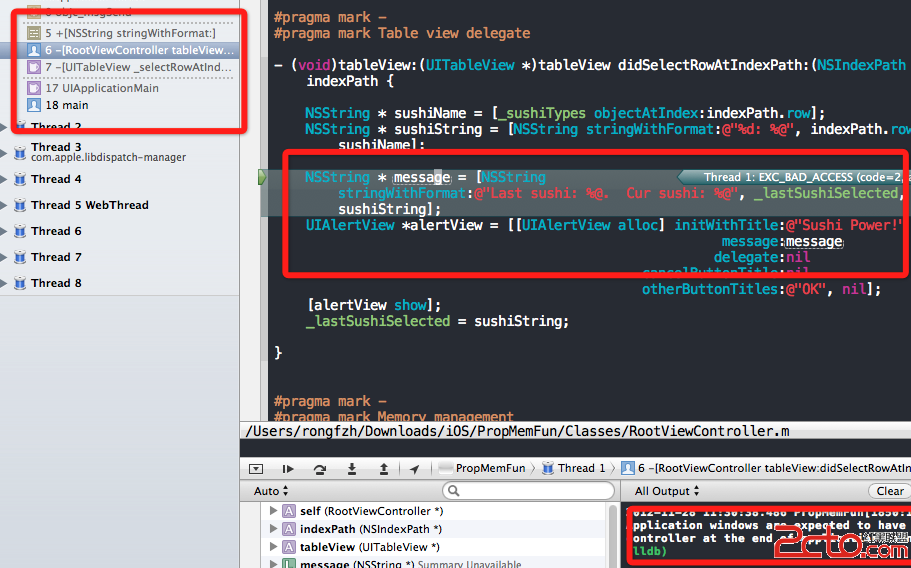The height and width of the screenshot is (568, 911).
Task: Click the variables search field
Action: pyautogui.click(x=530, y=491)
